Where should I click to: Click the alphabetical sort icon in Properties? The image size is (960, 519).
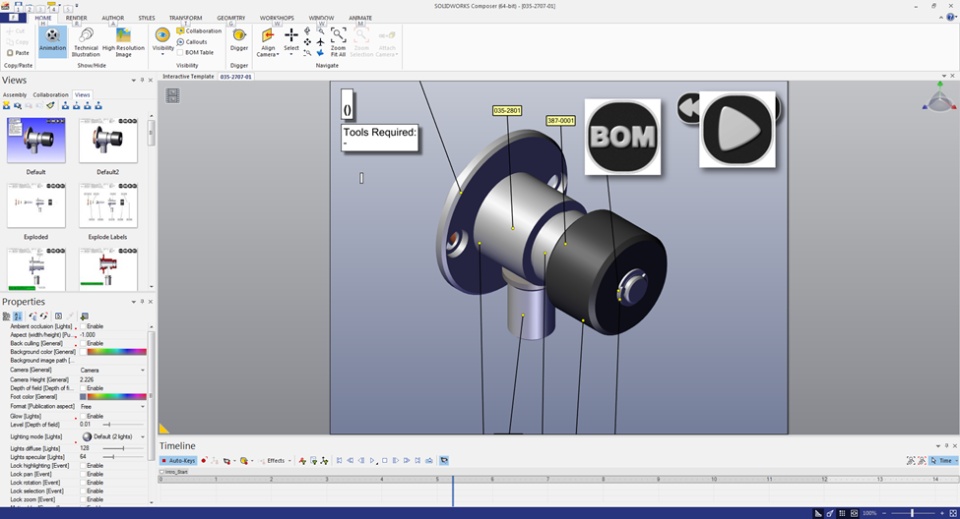(18, 316)
